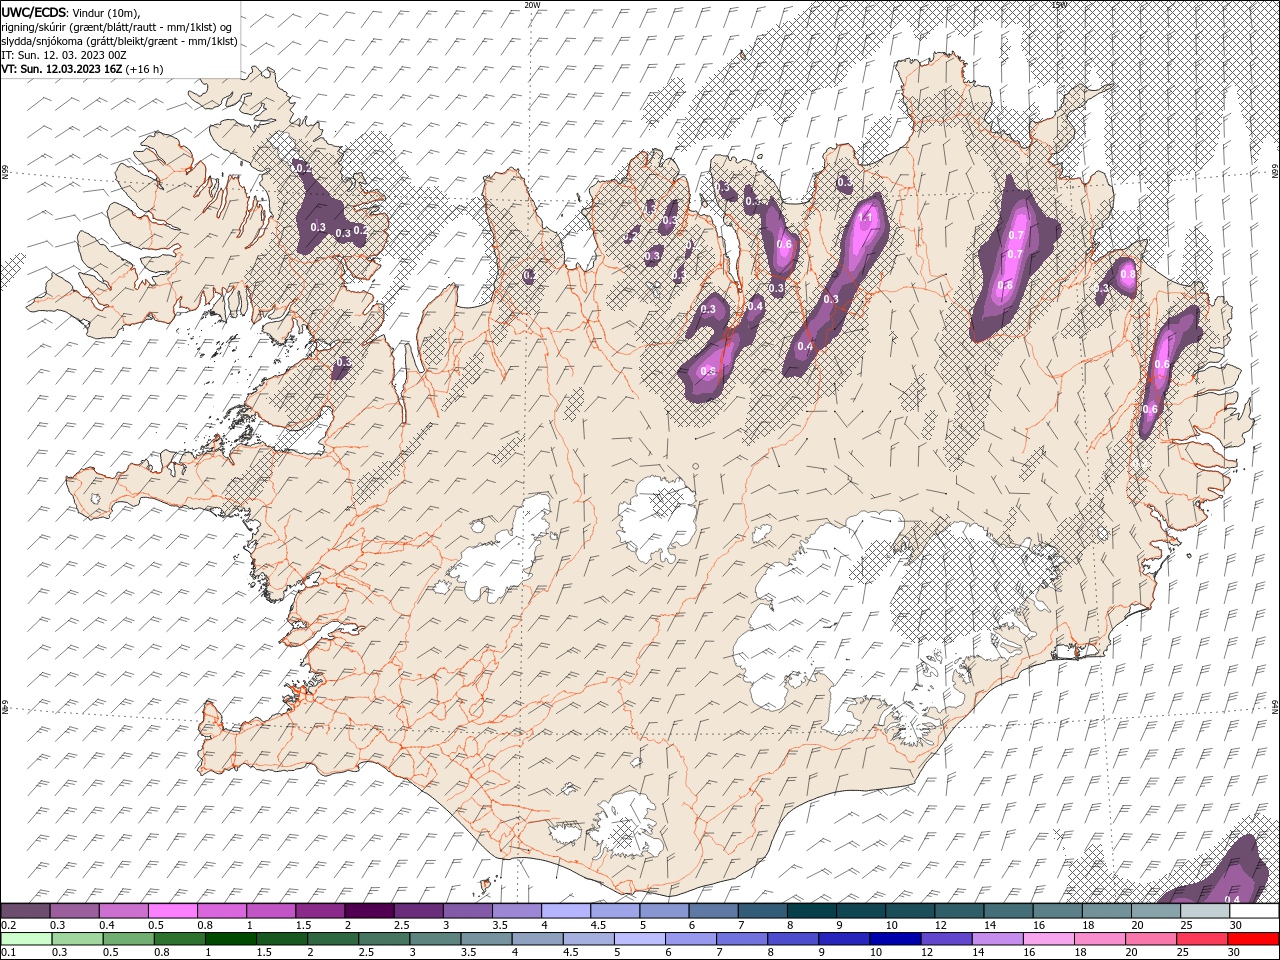Pick lower legend pink swatch labeled 16

coord(1050,939)
